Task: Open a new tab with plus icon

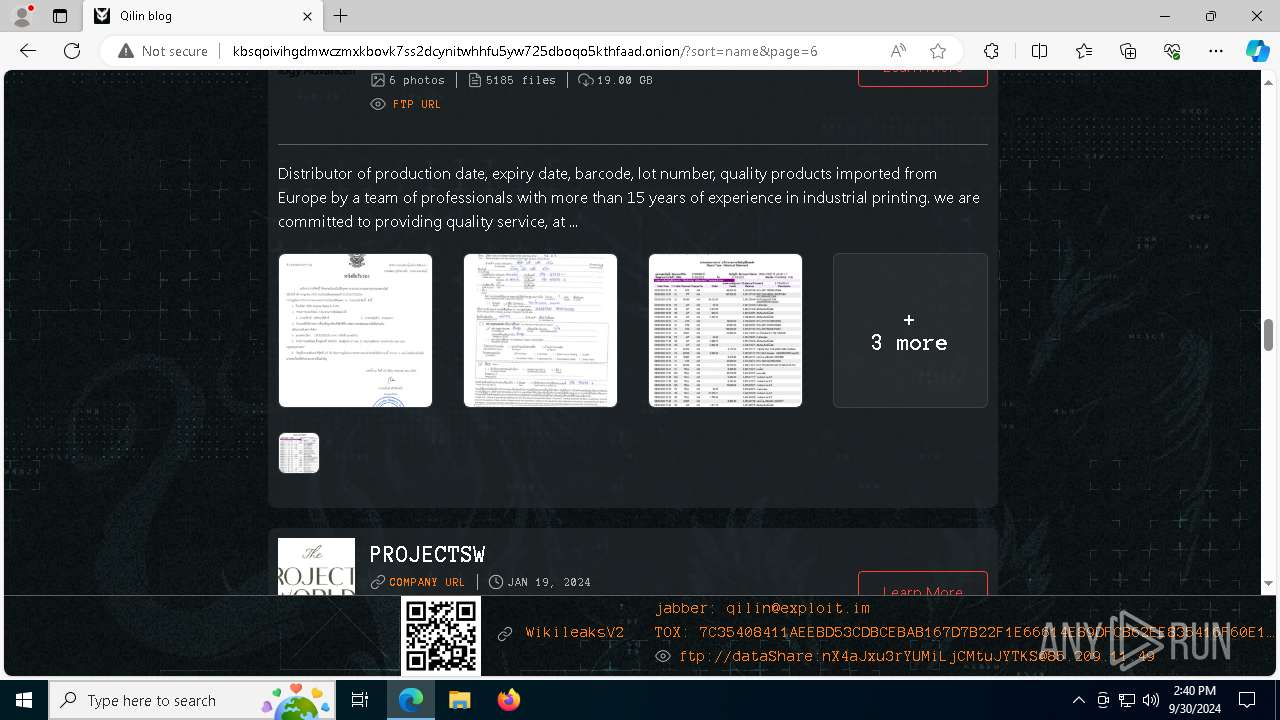Action: 341,16
